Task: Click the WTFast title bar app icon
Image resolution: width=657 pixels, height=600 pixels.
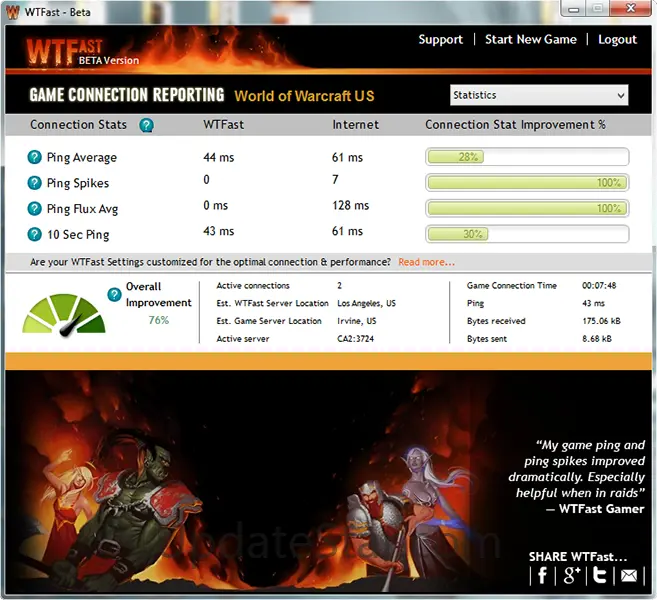Action: [13, 12]
